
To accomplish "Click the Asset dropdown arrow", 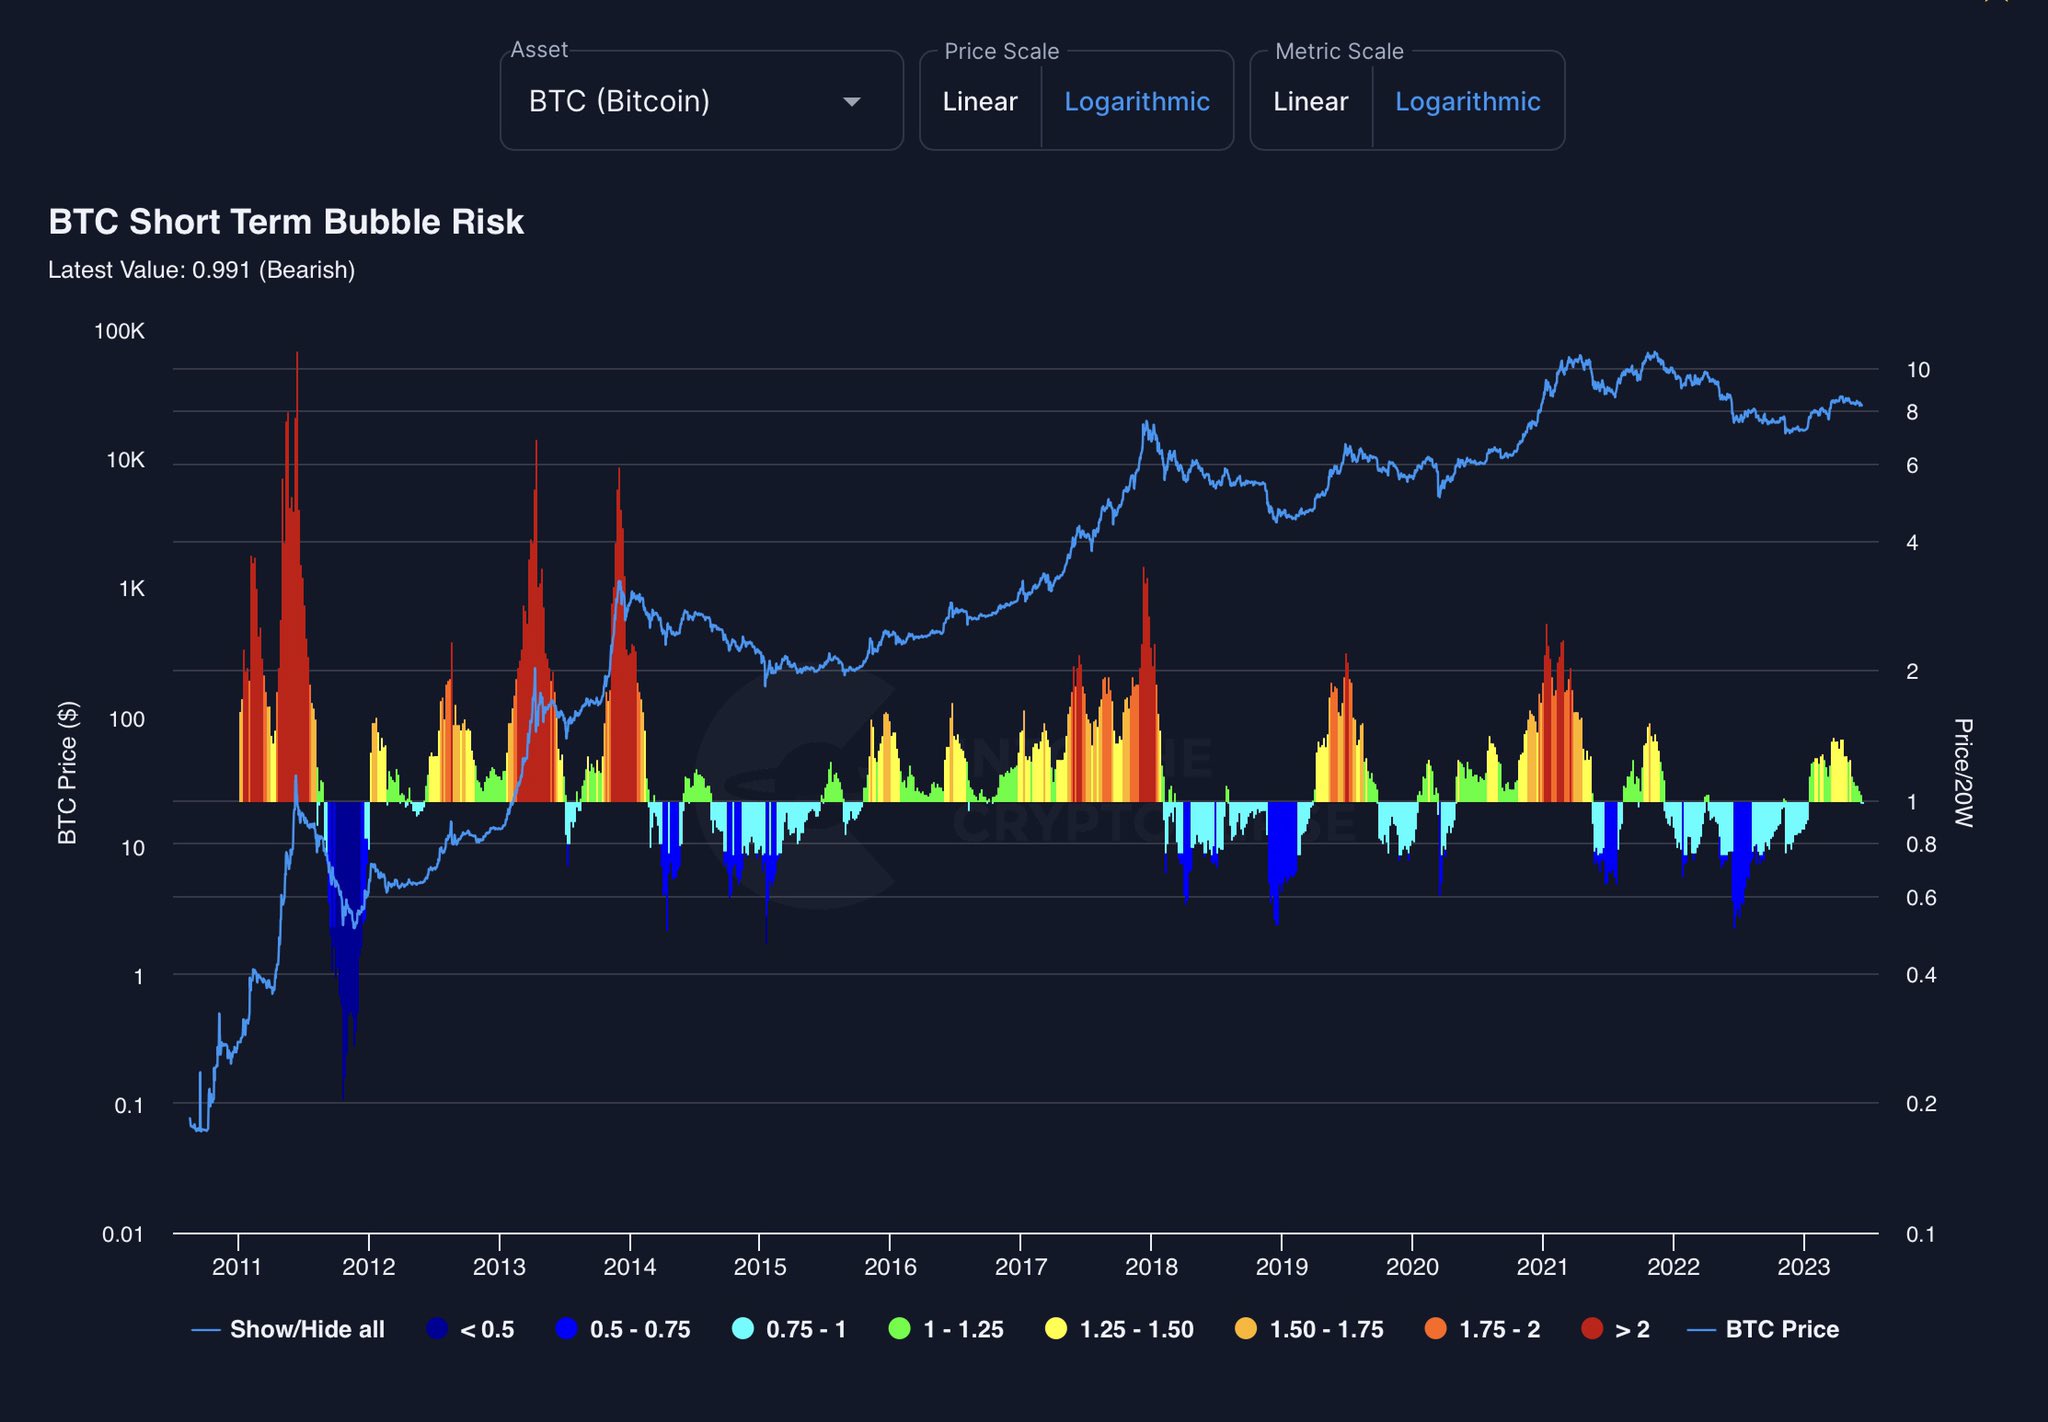I will tap(852, 102).
